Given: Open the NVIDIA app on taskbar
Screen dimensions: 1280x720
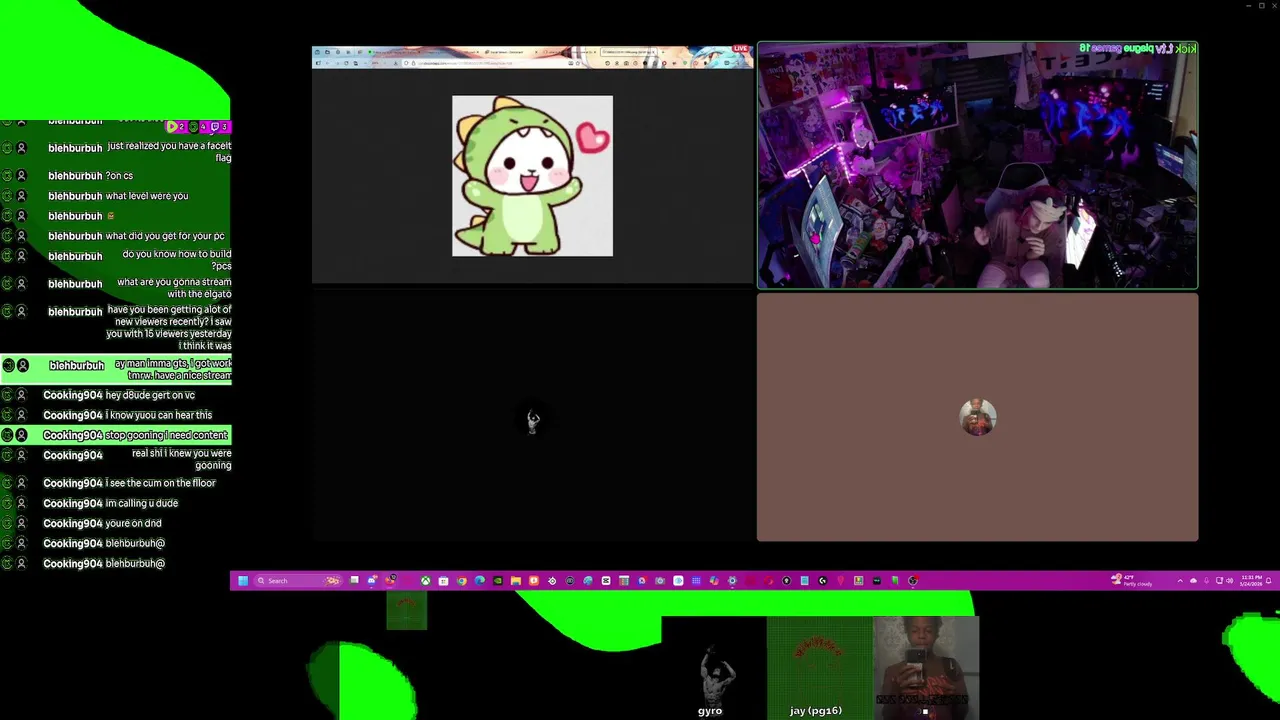Looking at the screenshot, I should tap(497, 580).
